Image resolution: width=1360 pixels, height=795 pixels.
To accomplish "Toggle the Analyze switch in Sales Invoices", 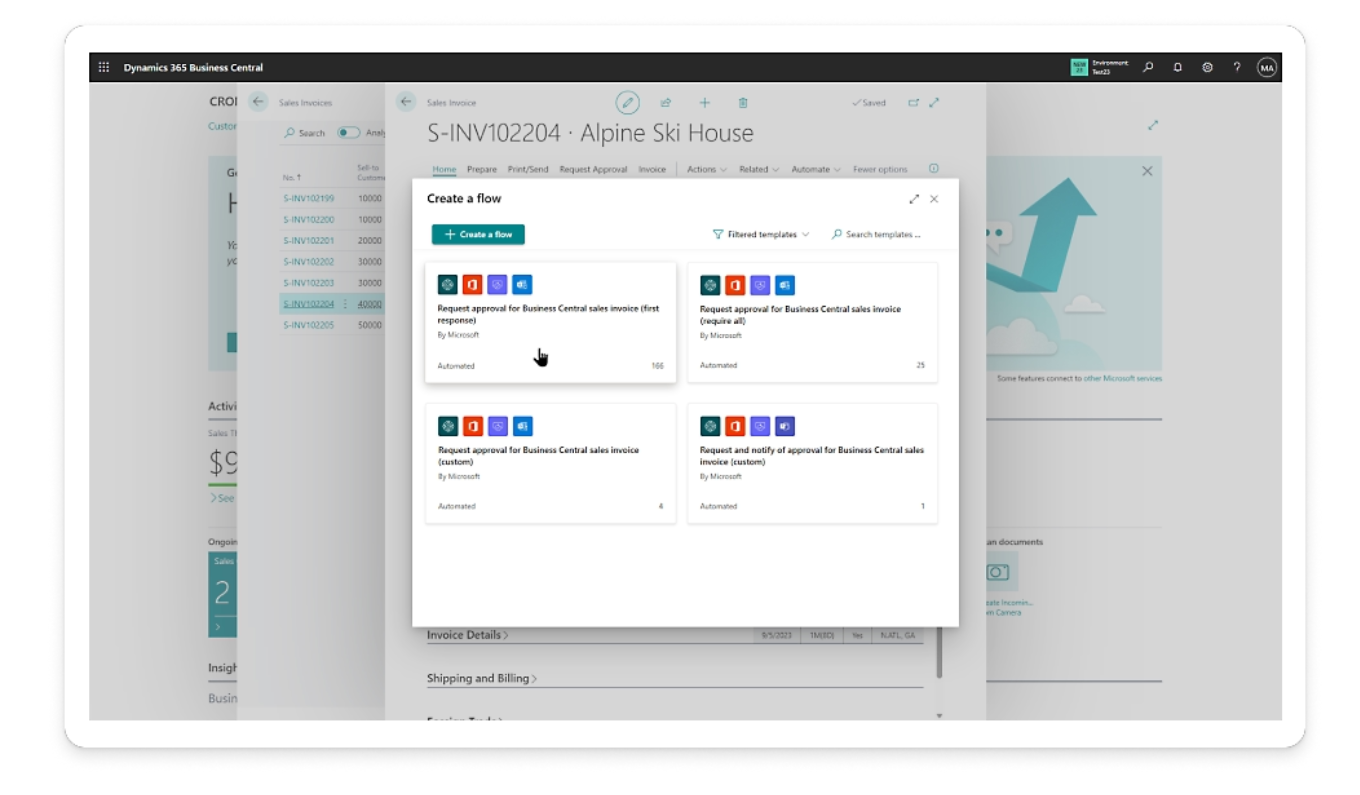I will pos(348,133).
